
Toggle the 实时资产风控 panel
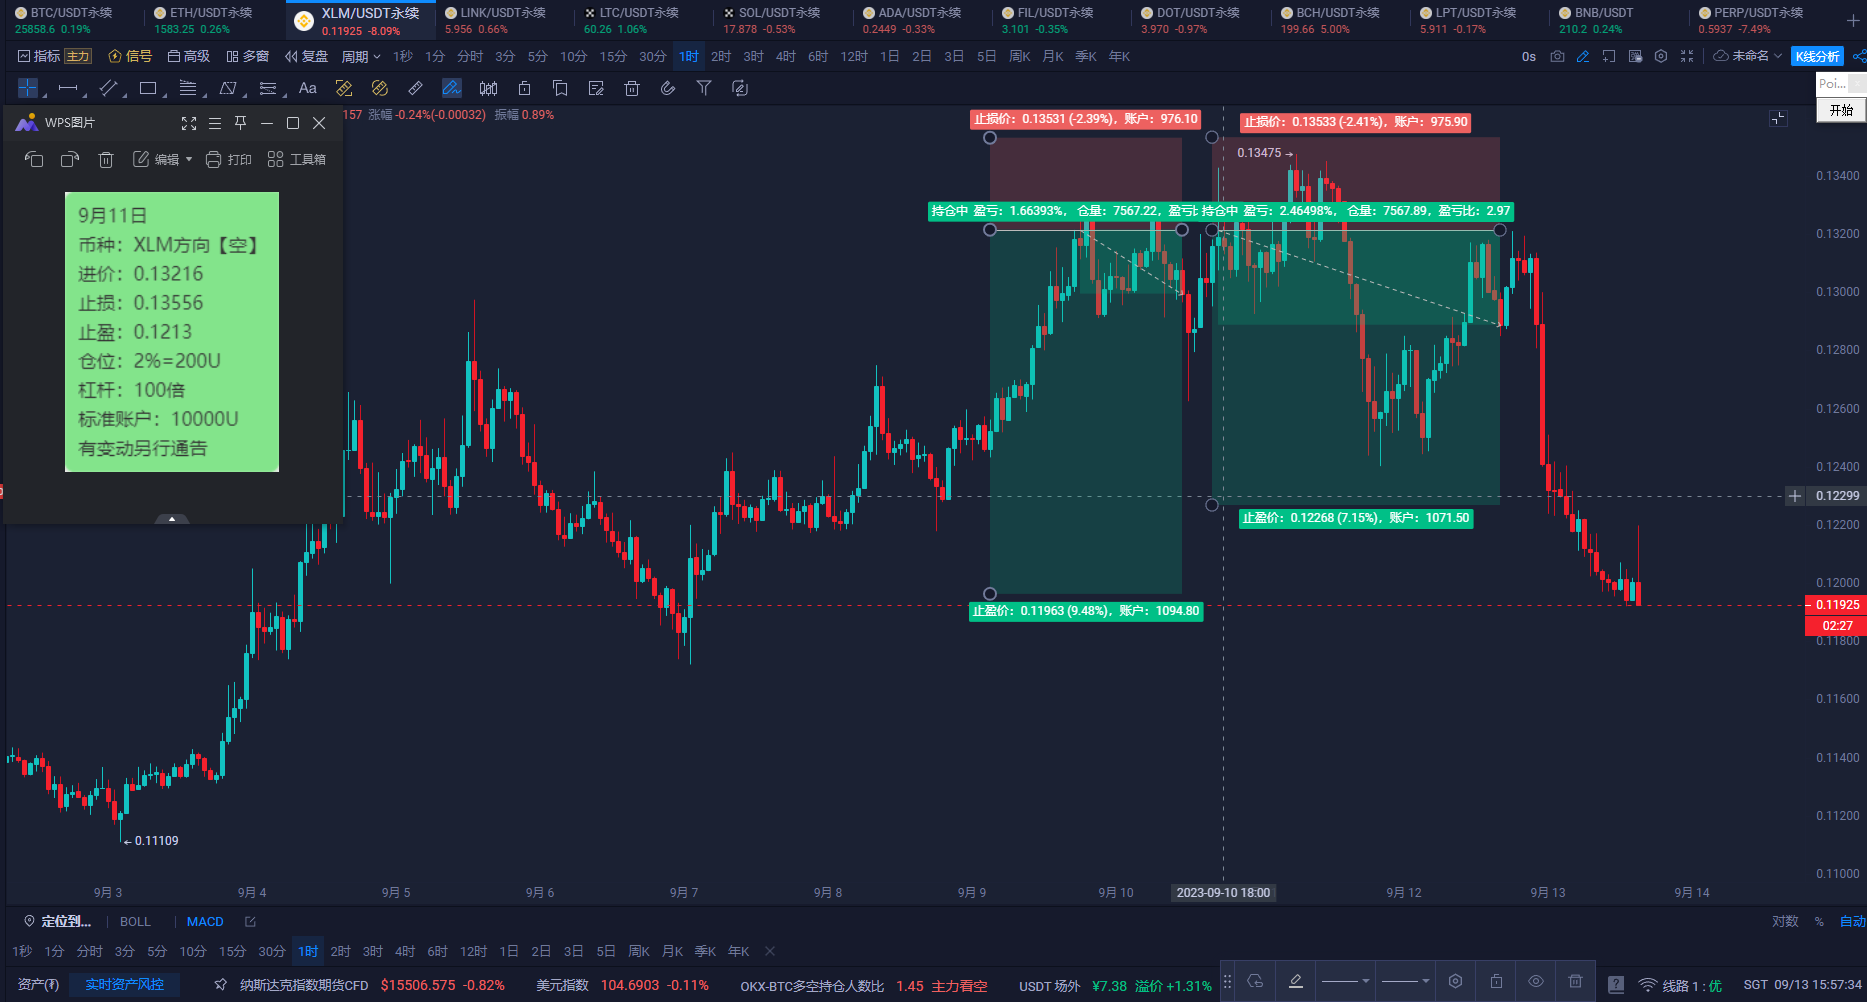click(124, 984)
